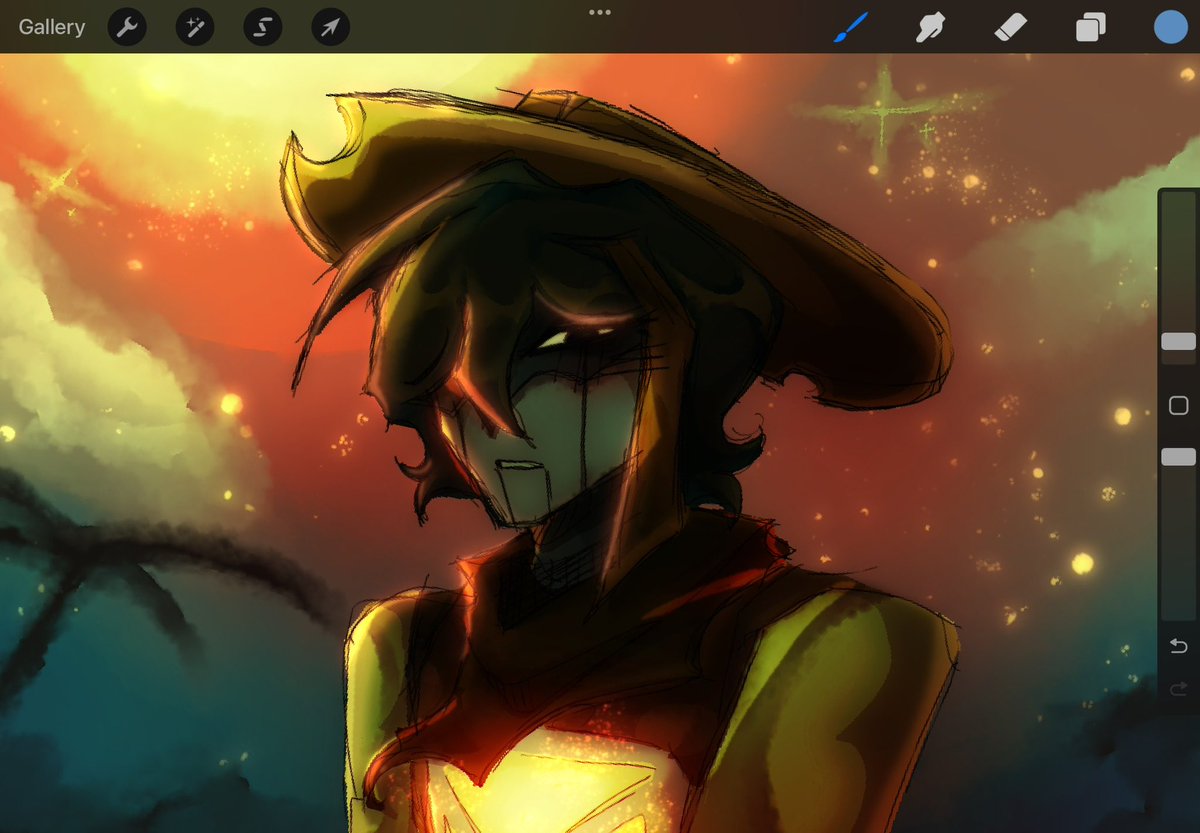Viewport: 1200px width, 833px height.
Task: Open the Layers panel
Action: [x=1090, y=27]
